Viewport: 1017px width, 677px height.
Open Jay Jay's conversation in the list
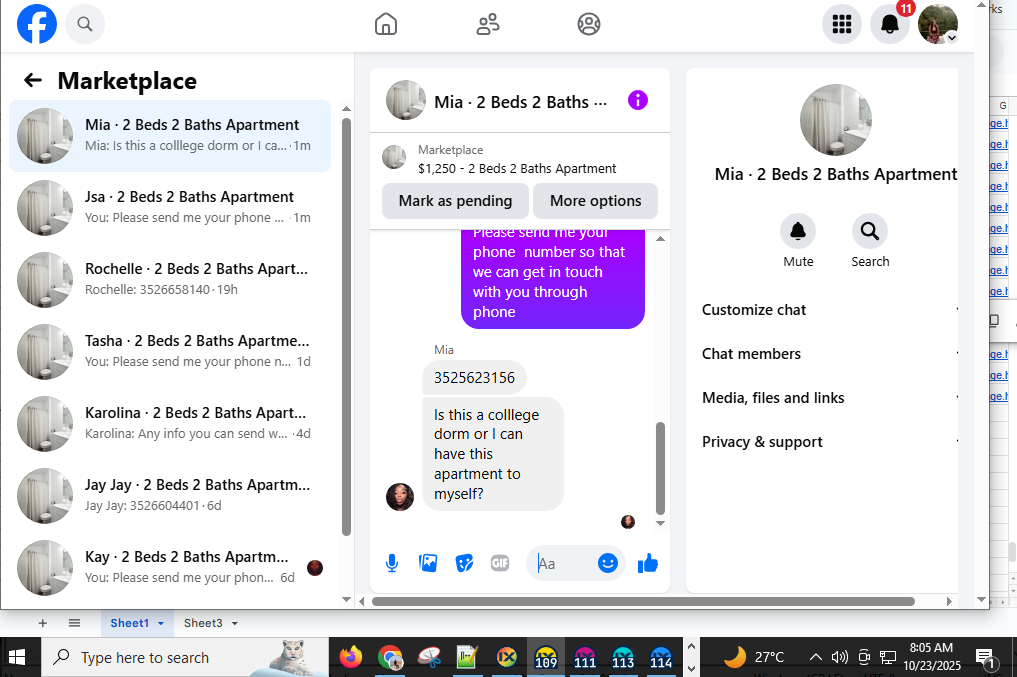[x=170, y=496]
